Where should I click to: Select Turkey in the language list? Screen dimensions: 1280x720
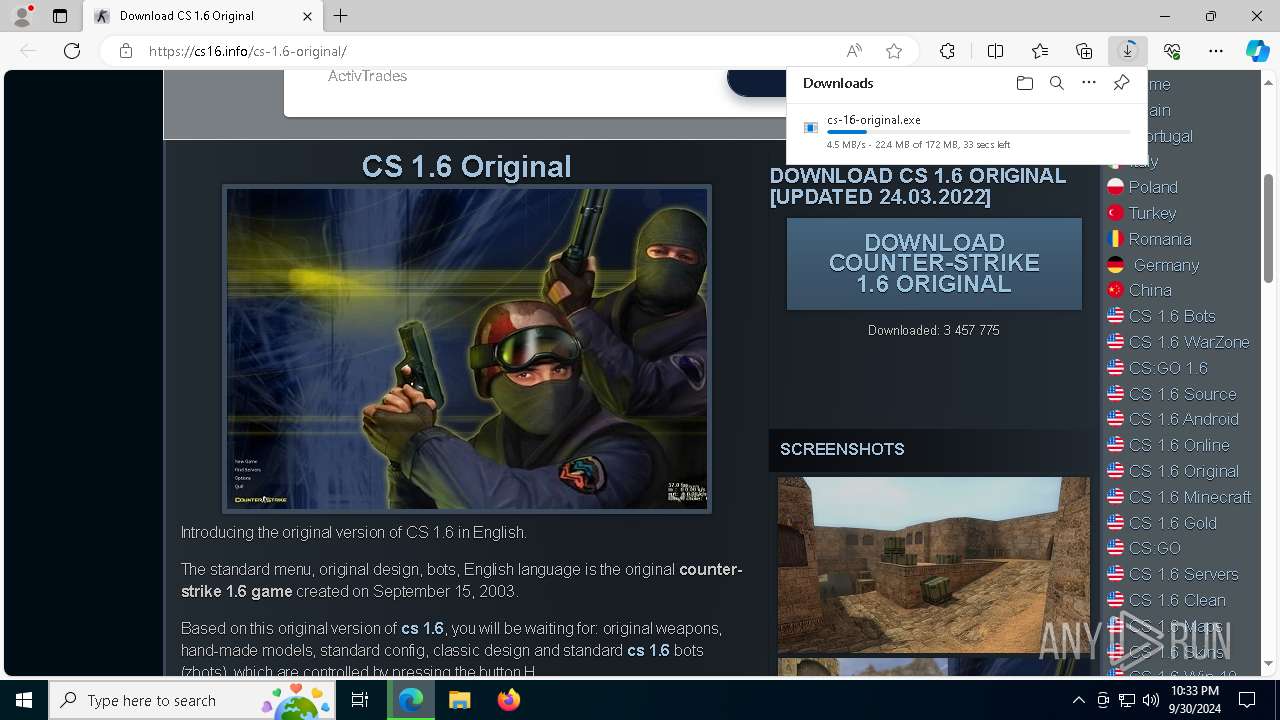click(1152, 213)
